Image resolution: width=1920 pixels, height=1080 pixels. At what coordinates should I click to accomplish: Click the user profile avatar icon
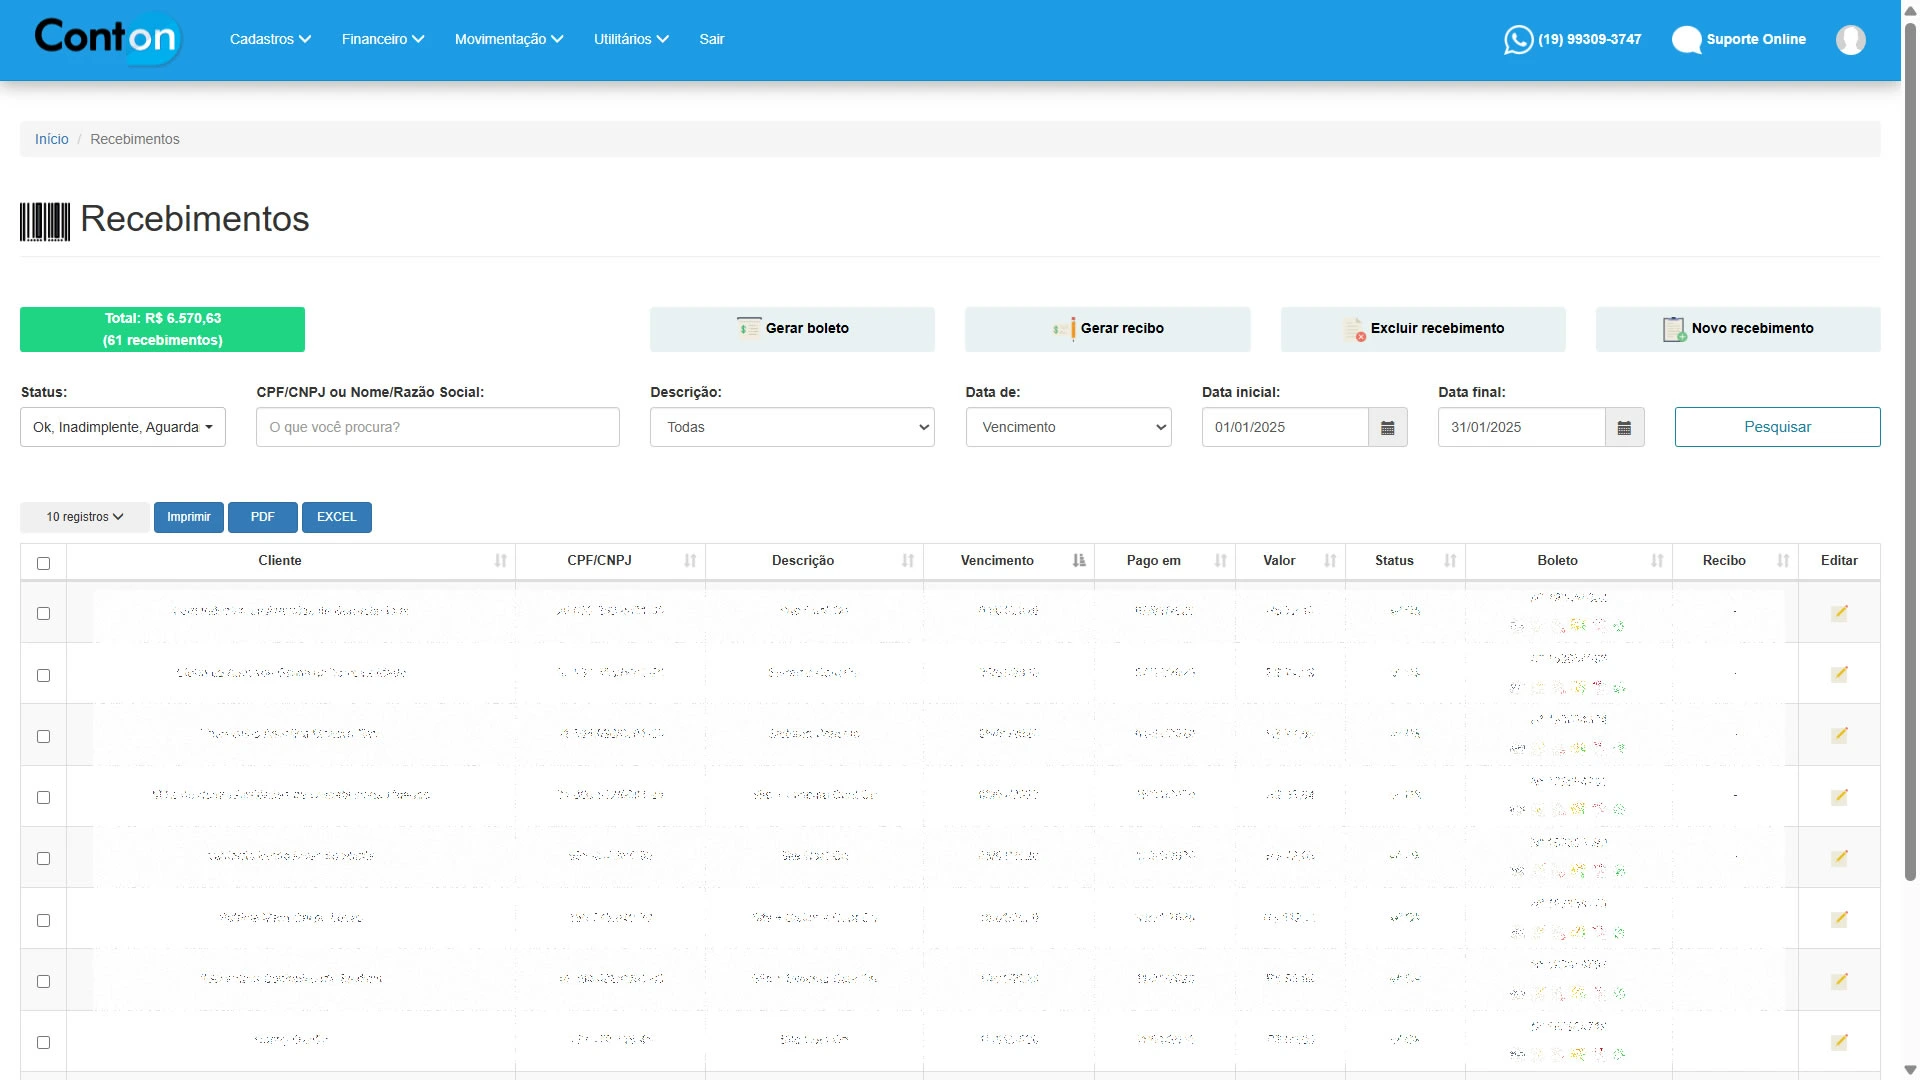[1850, 40]
